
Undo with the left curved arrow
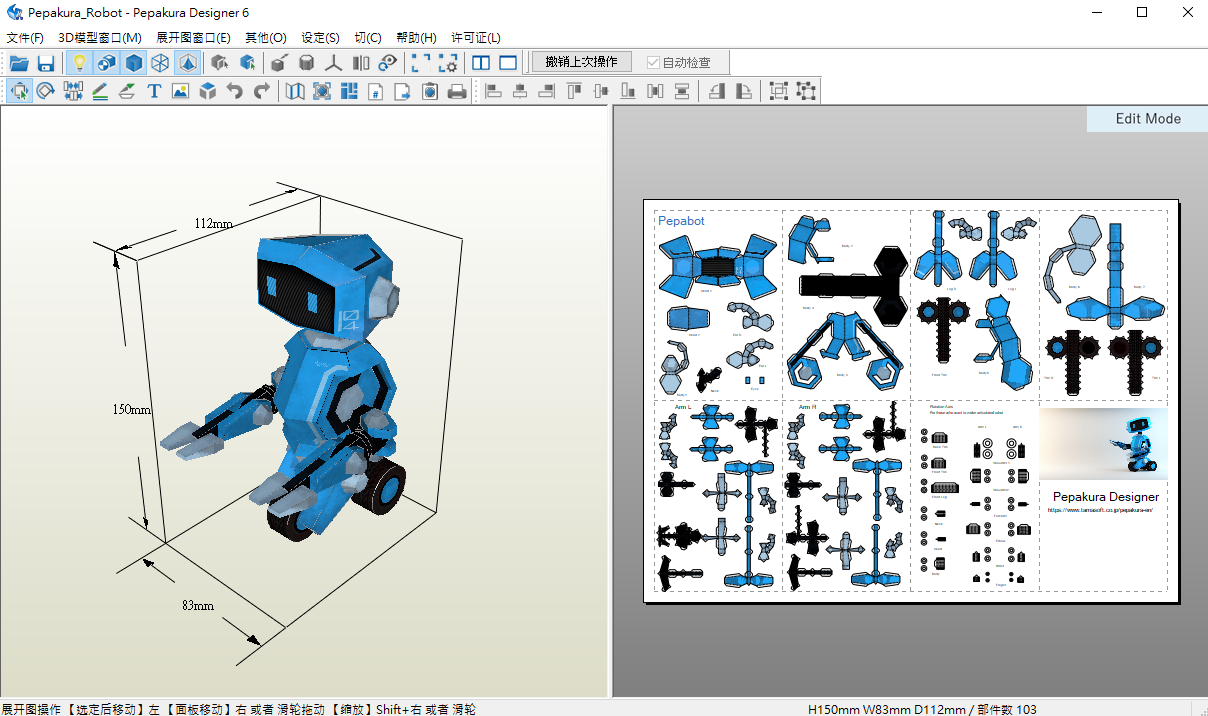tap(234, 91)
